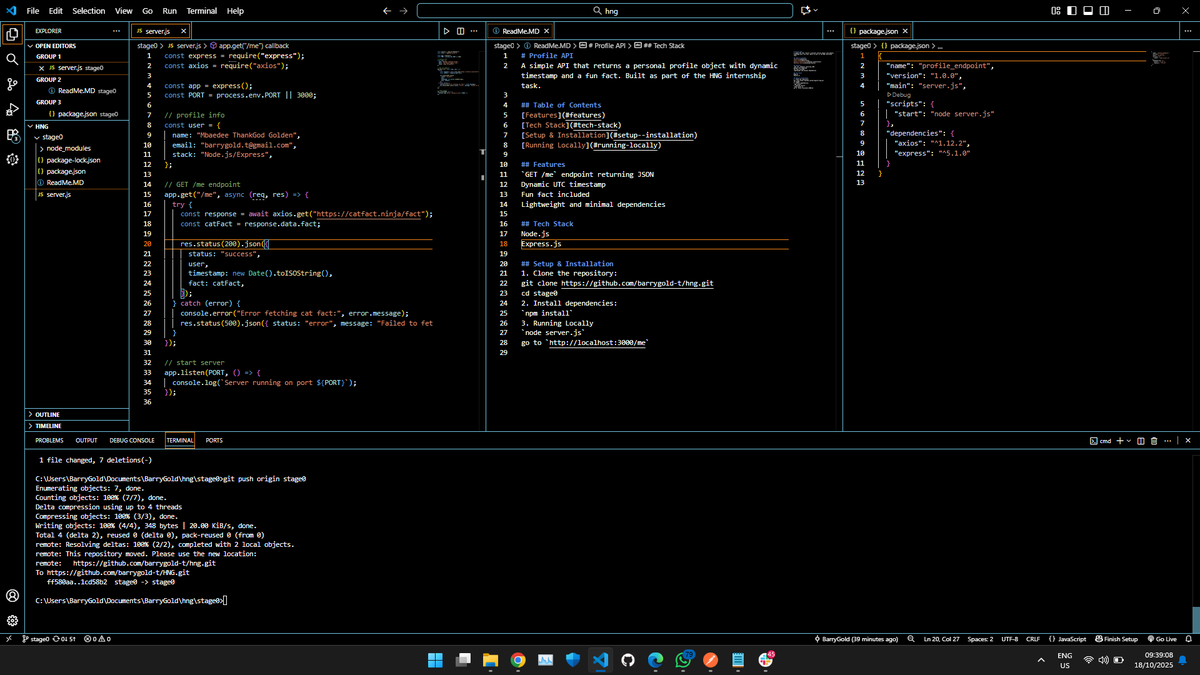Screen dimensions: 1200x675
Task: Open the Source Control view
Action: (11, 85)
